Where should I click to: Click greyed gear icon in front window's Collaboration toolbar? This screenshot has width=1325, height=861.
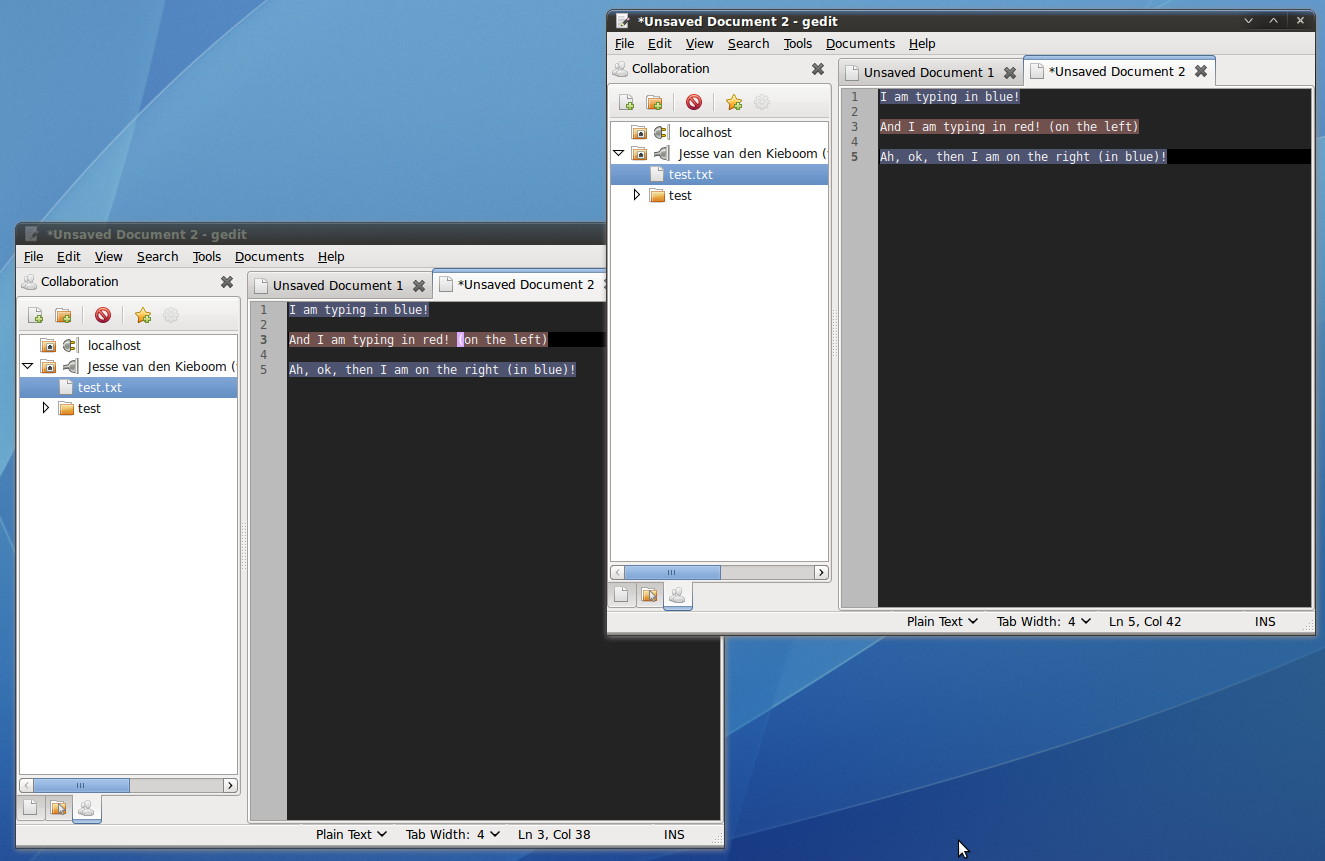(762, 102)
